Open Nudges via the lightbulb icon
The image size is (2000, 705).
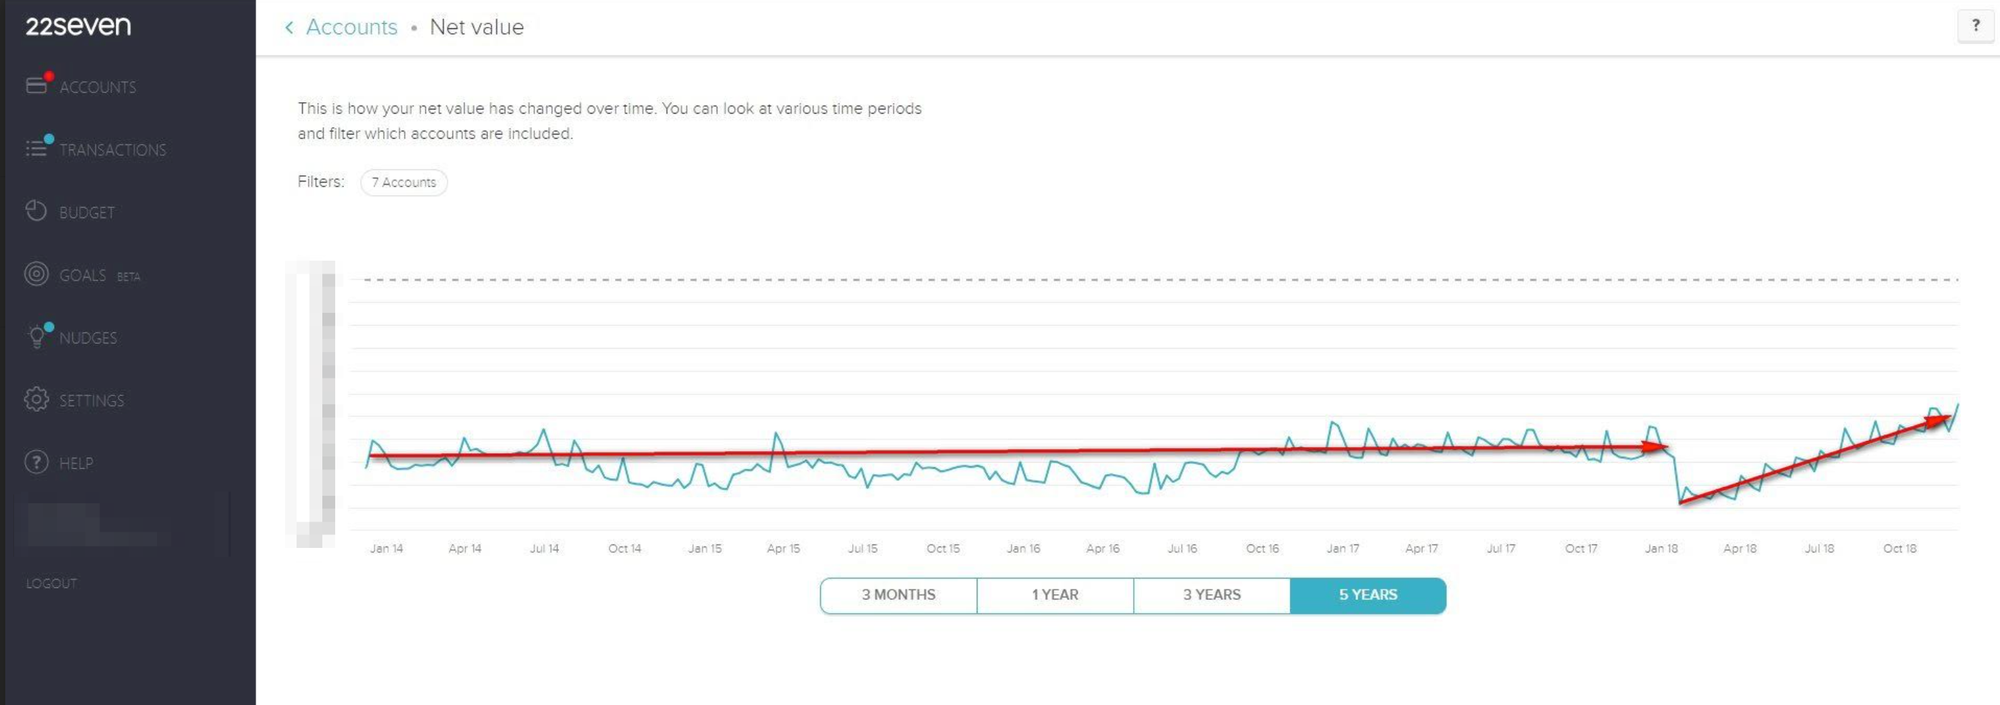click(x=36, y=337)
